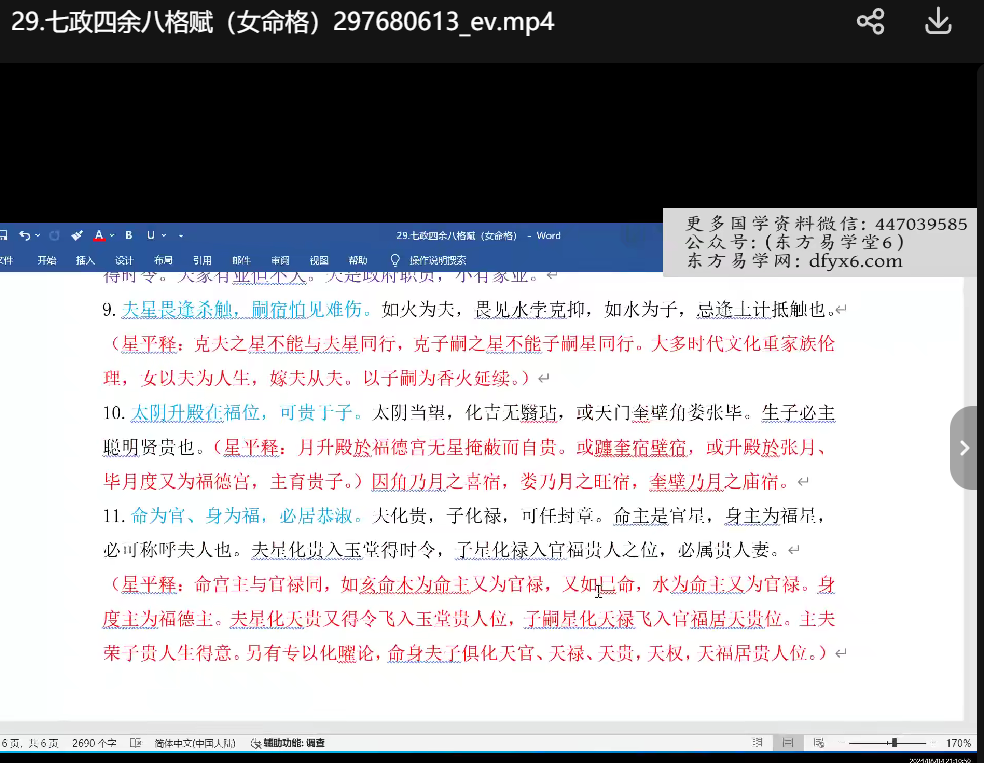984x763 pixels.
Task: Expand the font color dropdown arrow
Action: pos(110,237)
